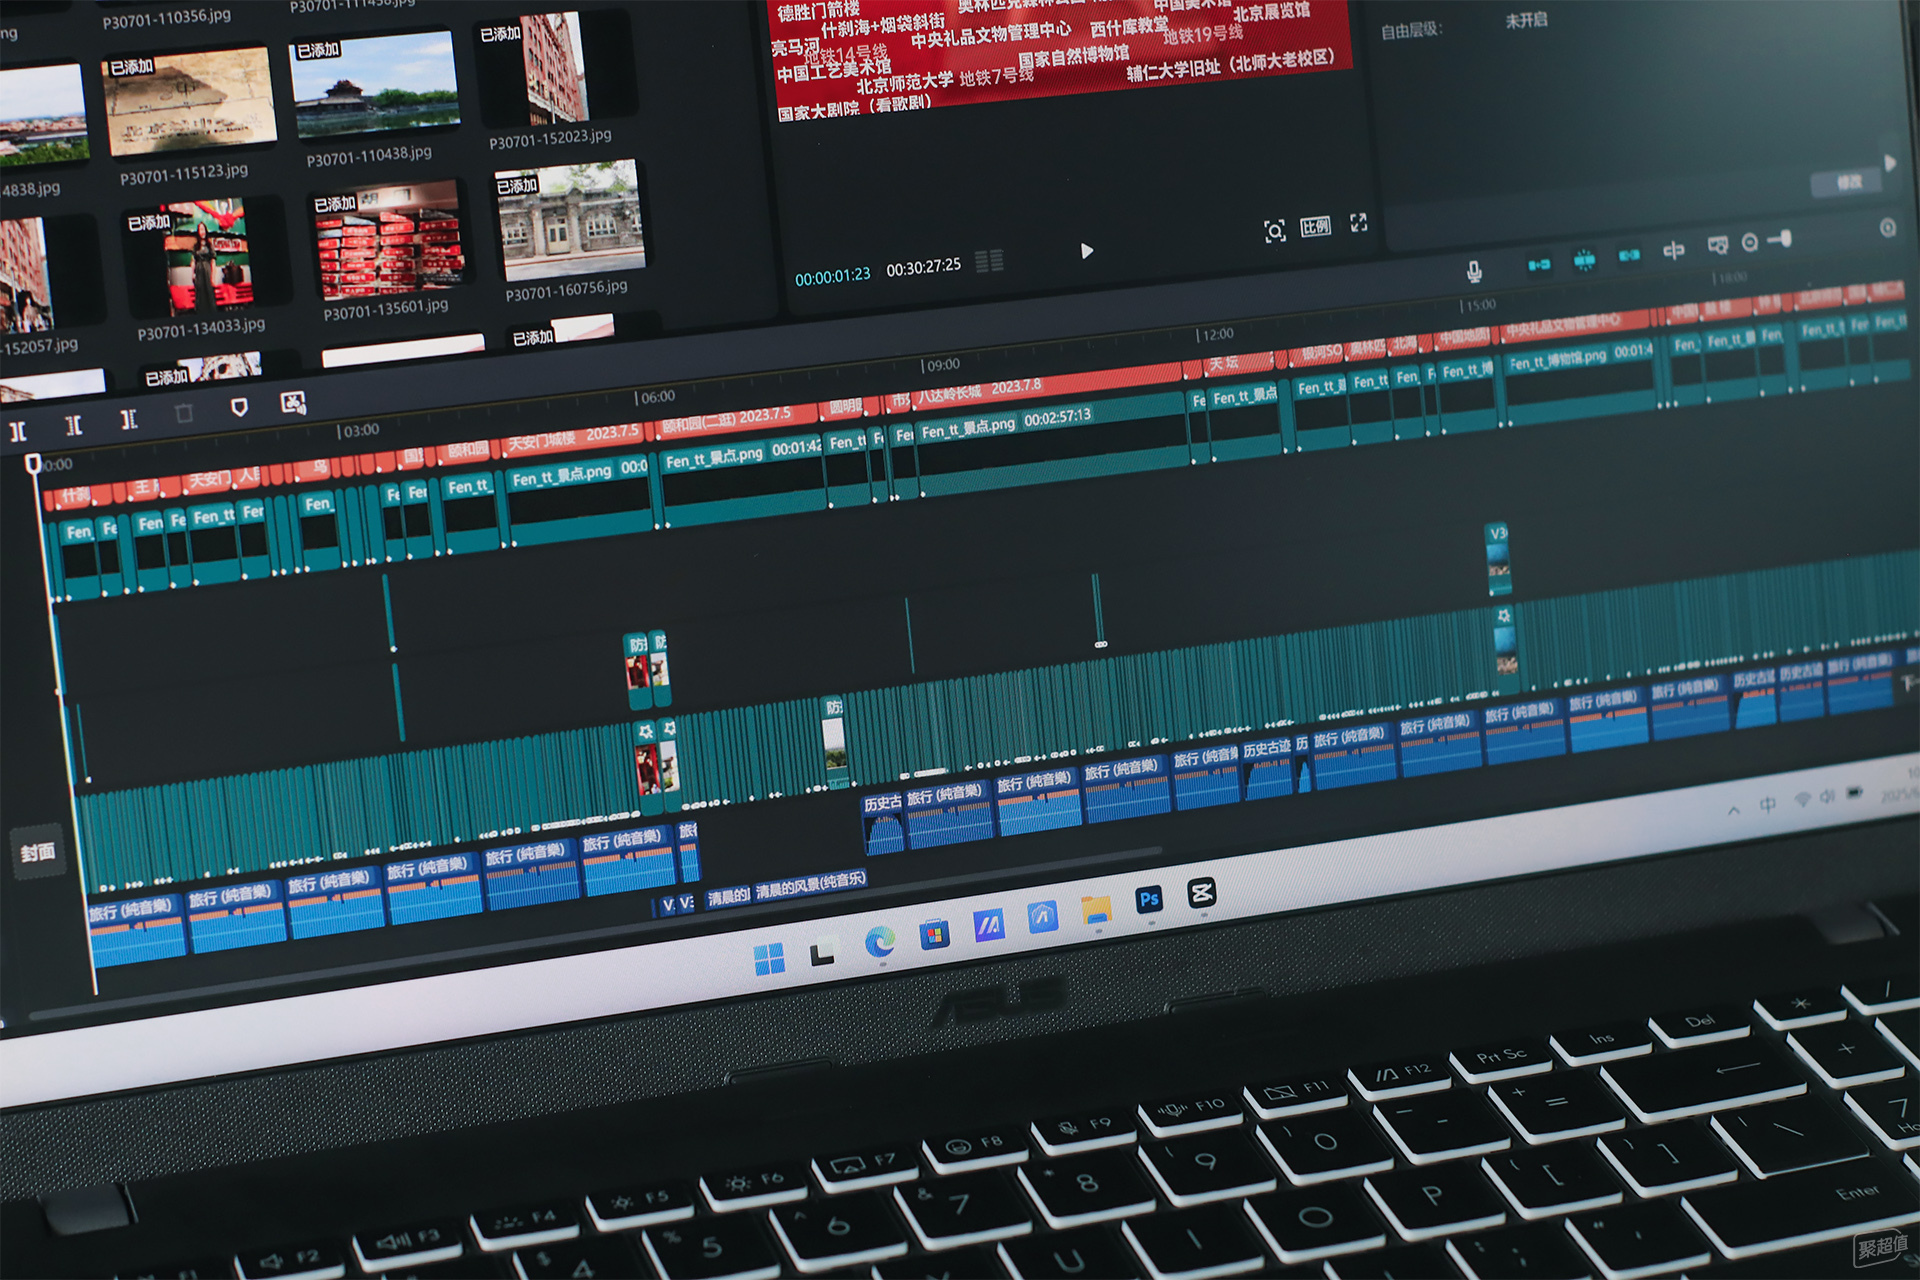Screen dimensions: 1920x1280
Task: Click the V3 clip on the upper track
Action: (1497, 559)
